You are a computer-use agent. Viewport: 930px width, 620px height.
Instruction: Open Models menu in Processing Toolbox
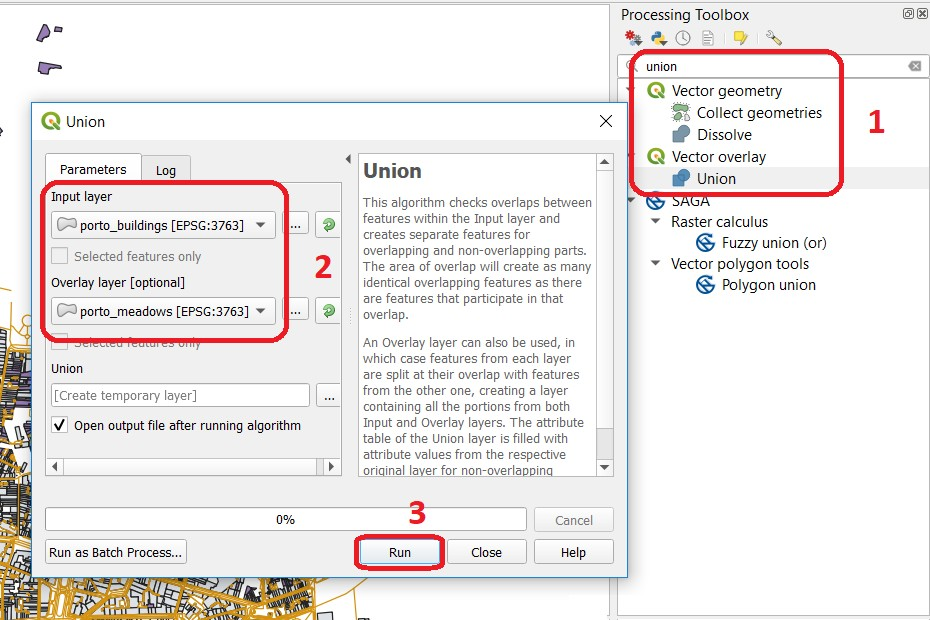point(633,39)
